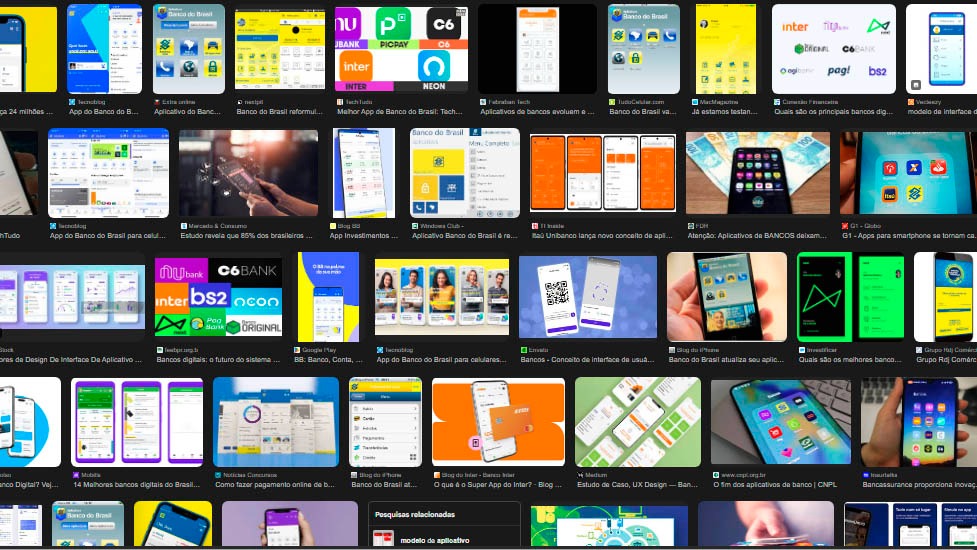Click the nextpit source favicon
Image resolution: width=977 pixels, height=550 pixels.
point(239,102)
